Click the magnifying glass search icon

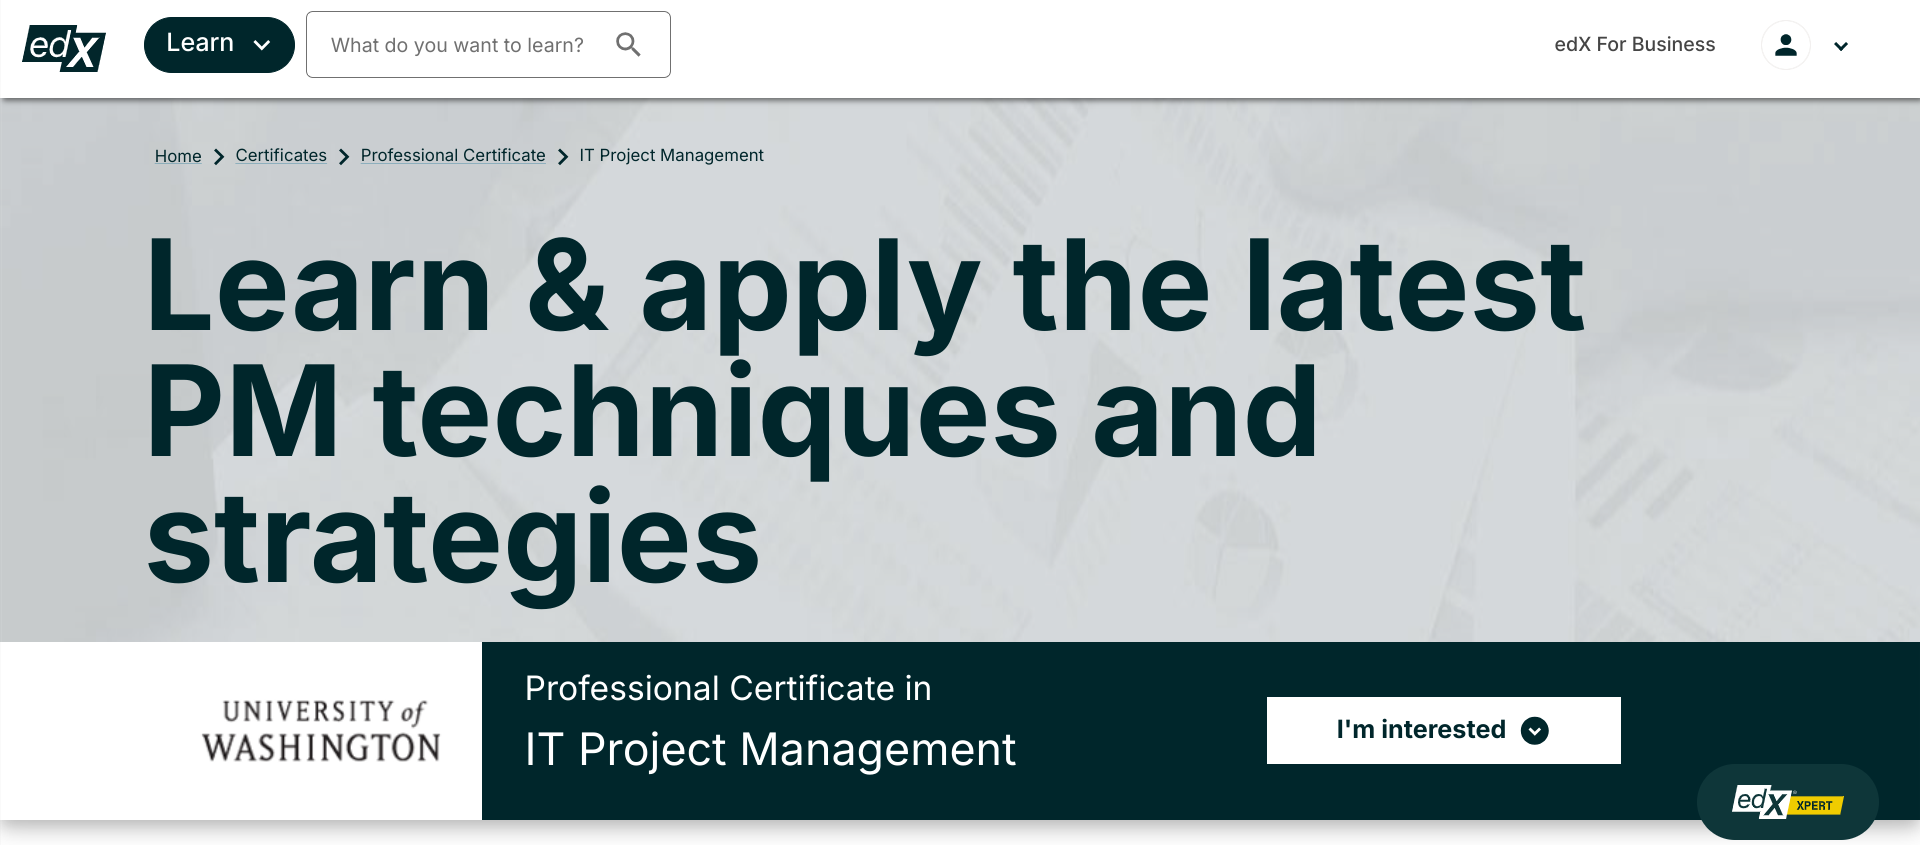coord(628,44)
